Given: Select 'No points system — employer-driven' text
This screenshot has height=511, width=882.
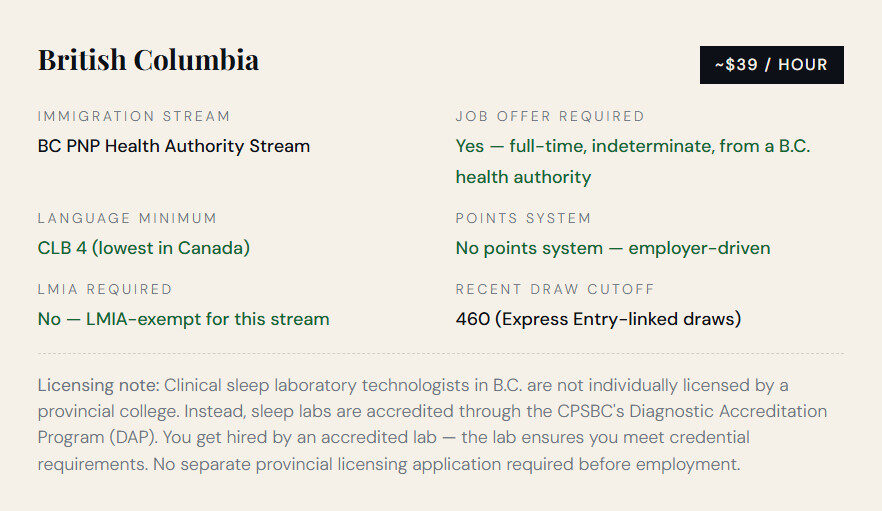Looking at the screenshot, I should [x=613, y=248].
